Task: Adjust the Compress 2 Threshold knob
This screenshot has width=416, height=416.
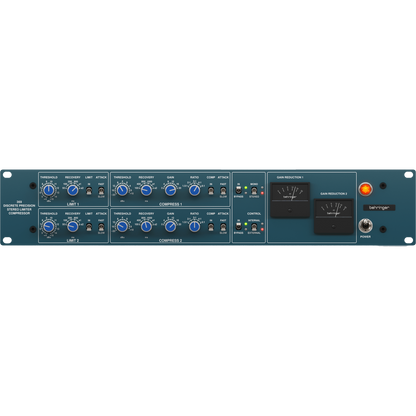Action: click(122, 227)
